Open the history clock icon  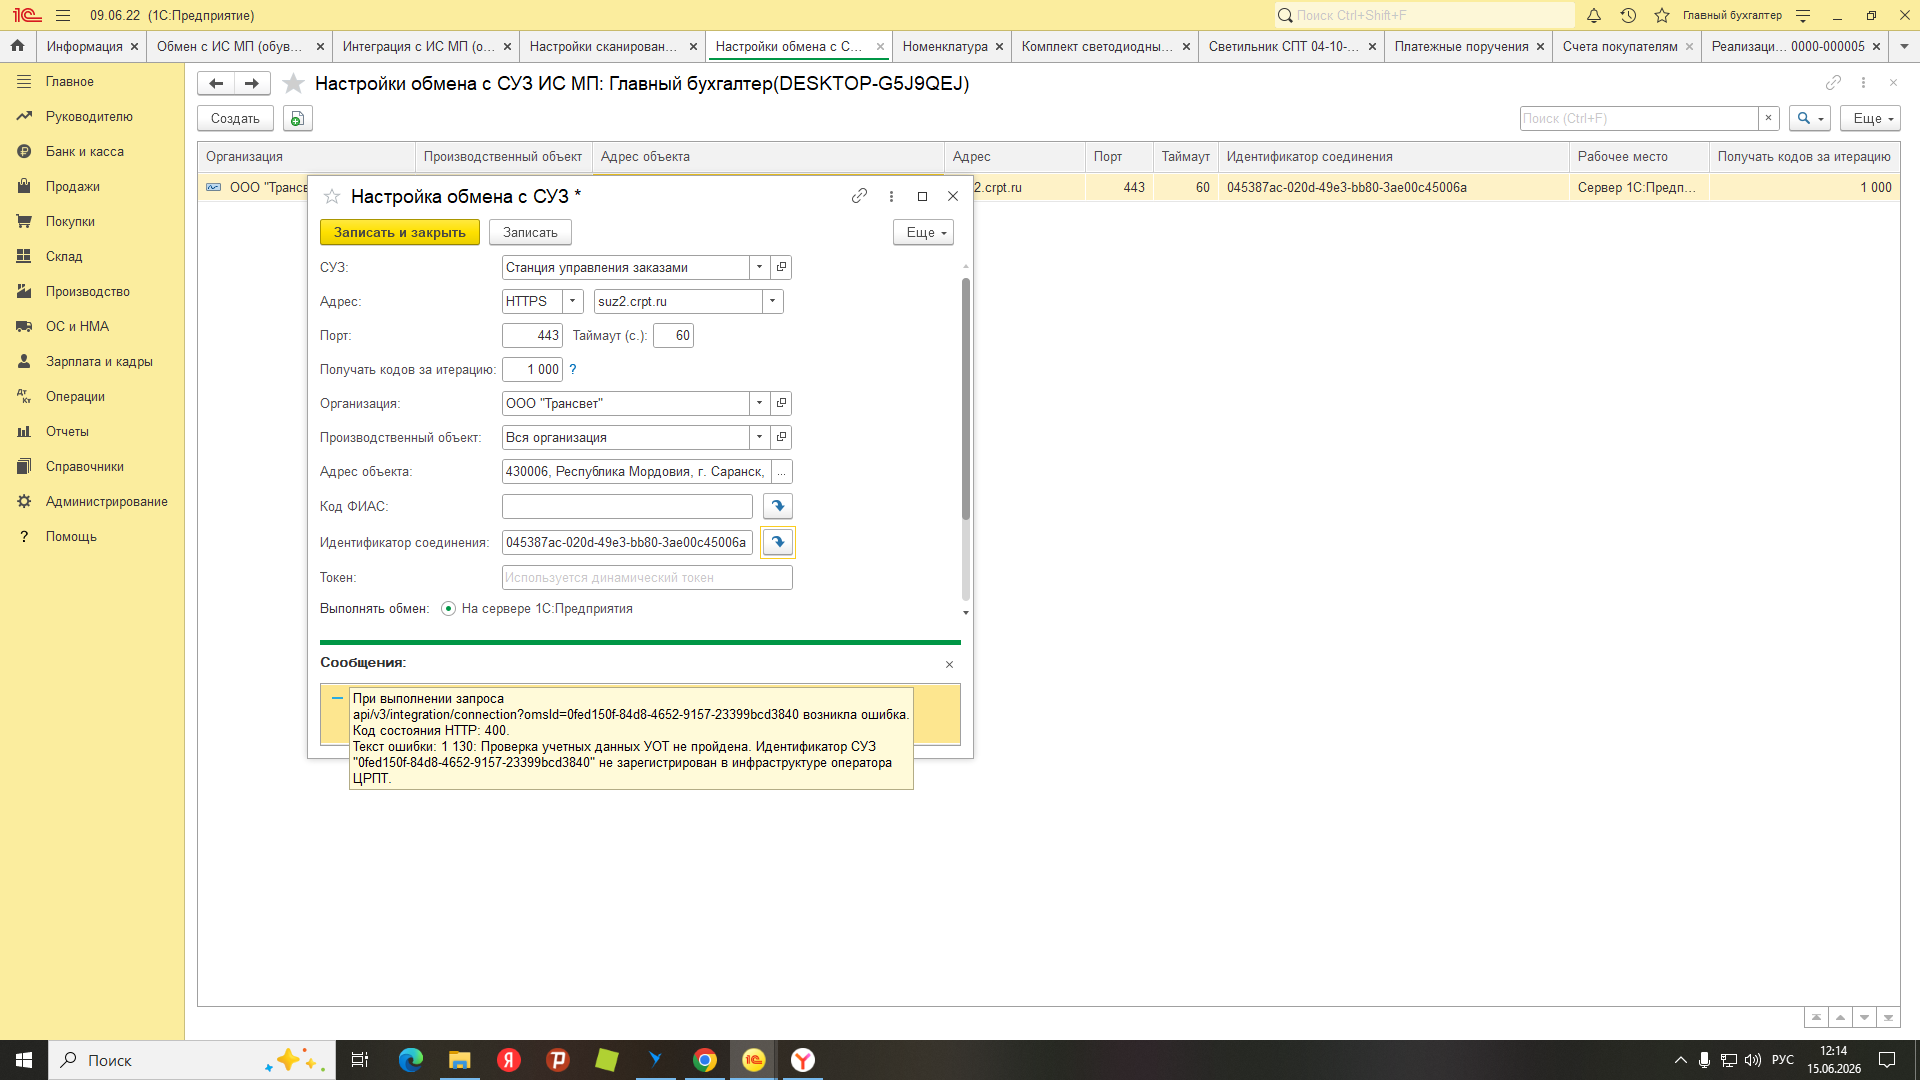pyautogui.click(x=1628, y=15)
